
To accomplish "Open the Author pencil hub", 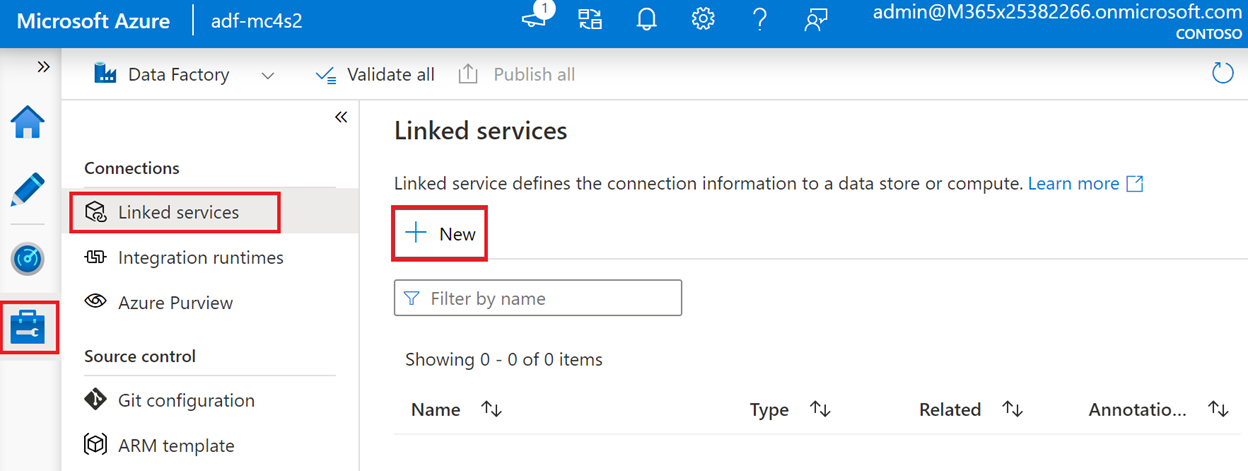I will pos(27,189).
